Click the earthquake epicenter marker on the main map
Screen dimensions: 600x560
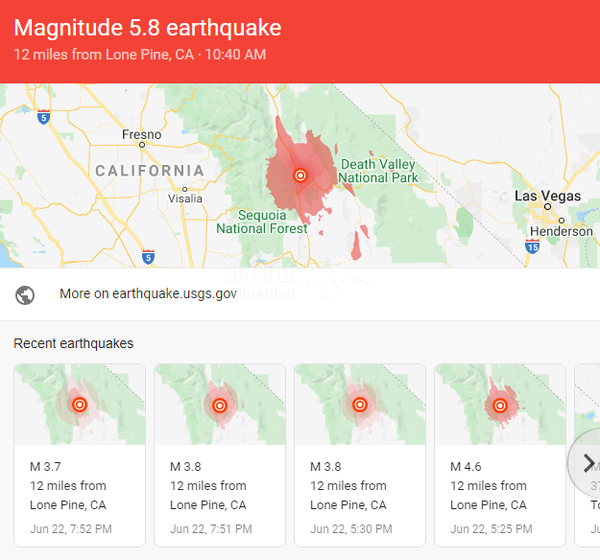pos(299,175)
